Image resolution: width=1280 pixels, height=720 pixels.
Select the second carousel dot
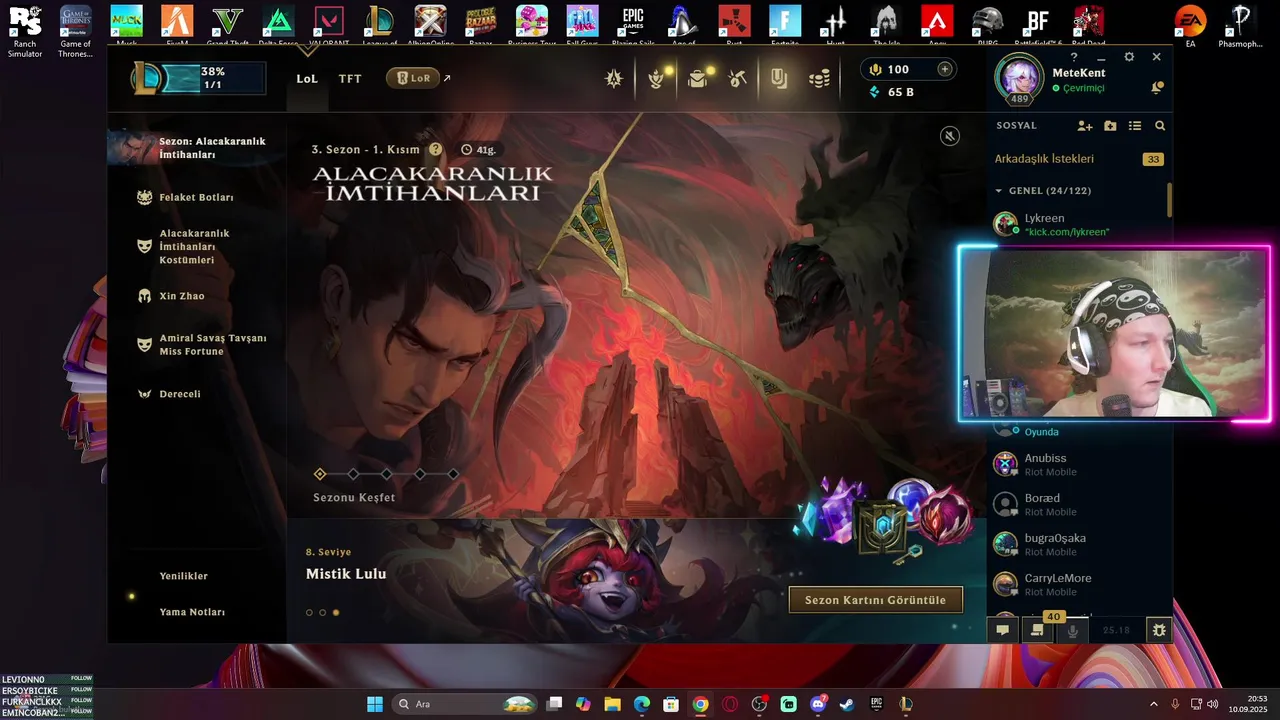[322, 612]
